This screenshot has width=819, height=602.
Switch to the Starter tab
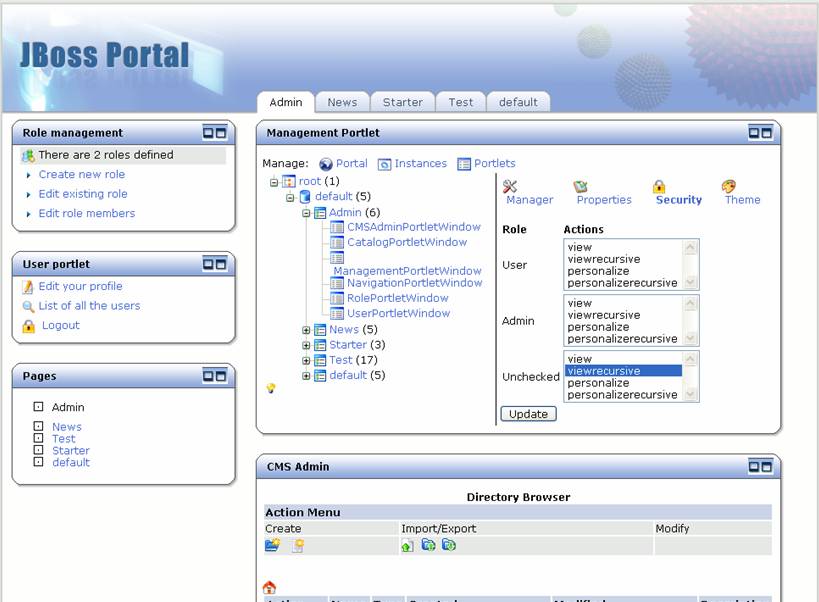coord(403,102)
